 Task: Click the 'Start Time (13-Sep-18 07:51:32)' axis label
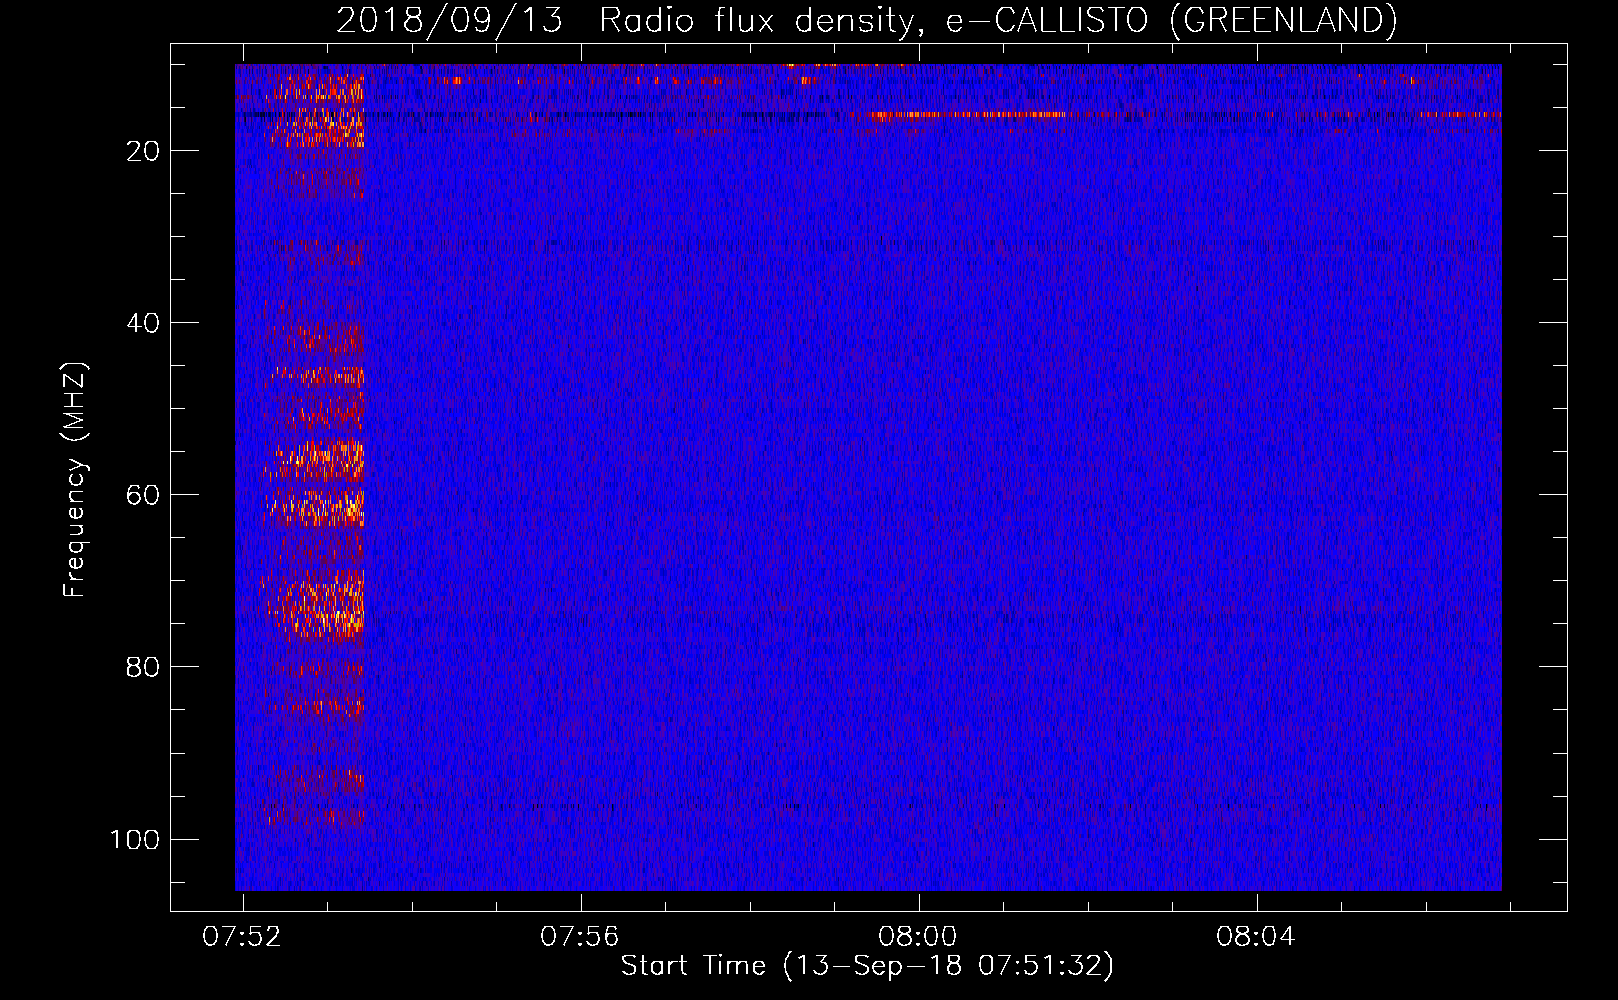[x=867, y=966]
